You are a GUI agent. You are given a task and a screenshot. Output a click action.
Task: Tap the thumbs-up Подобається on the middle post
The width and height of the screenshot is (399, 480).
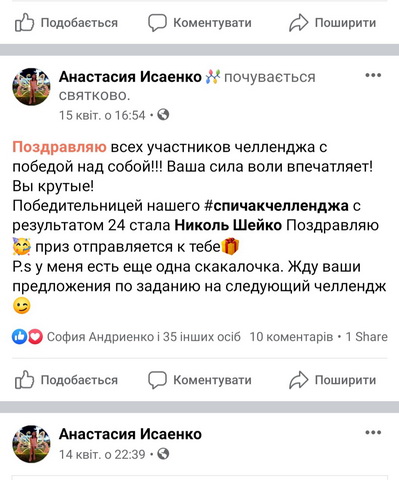66,380
